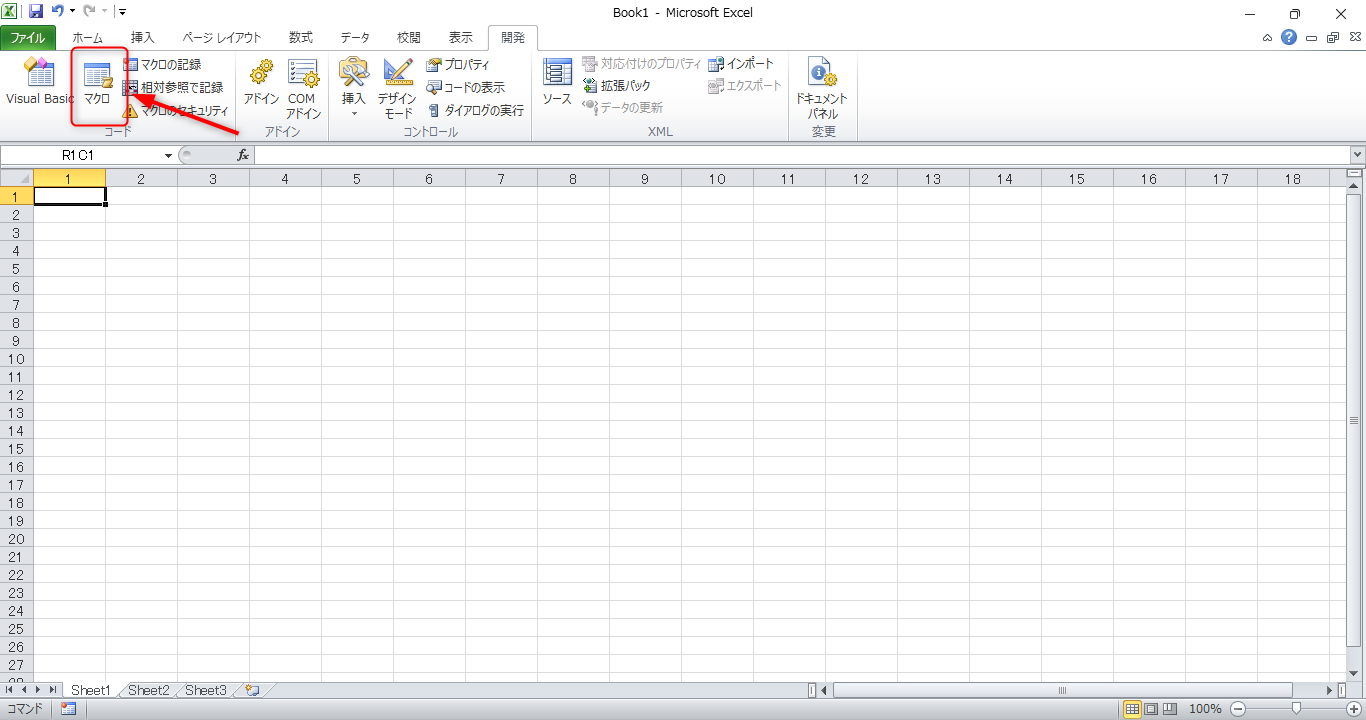The width and height of the screenshot is (1366, 720).
Task: Click the zoom slider handle
Action: coord(1296,709)
